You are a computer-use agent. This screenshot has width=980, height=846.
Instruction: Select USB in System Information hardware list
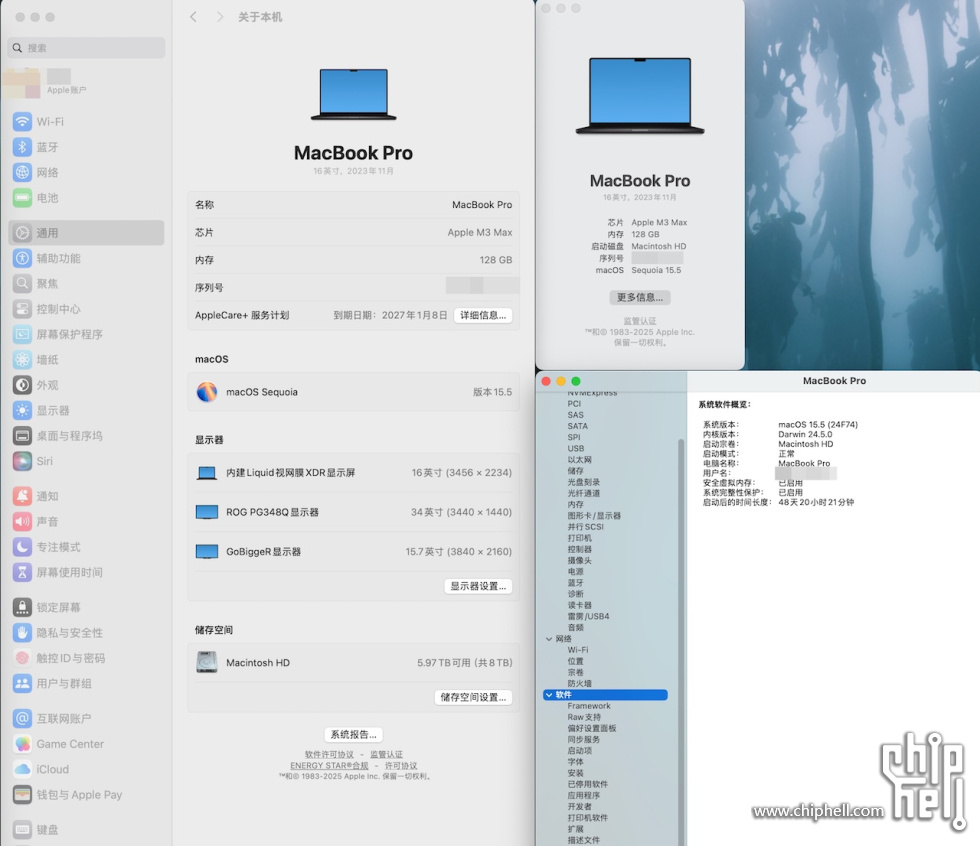[x=576, y=449]
